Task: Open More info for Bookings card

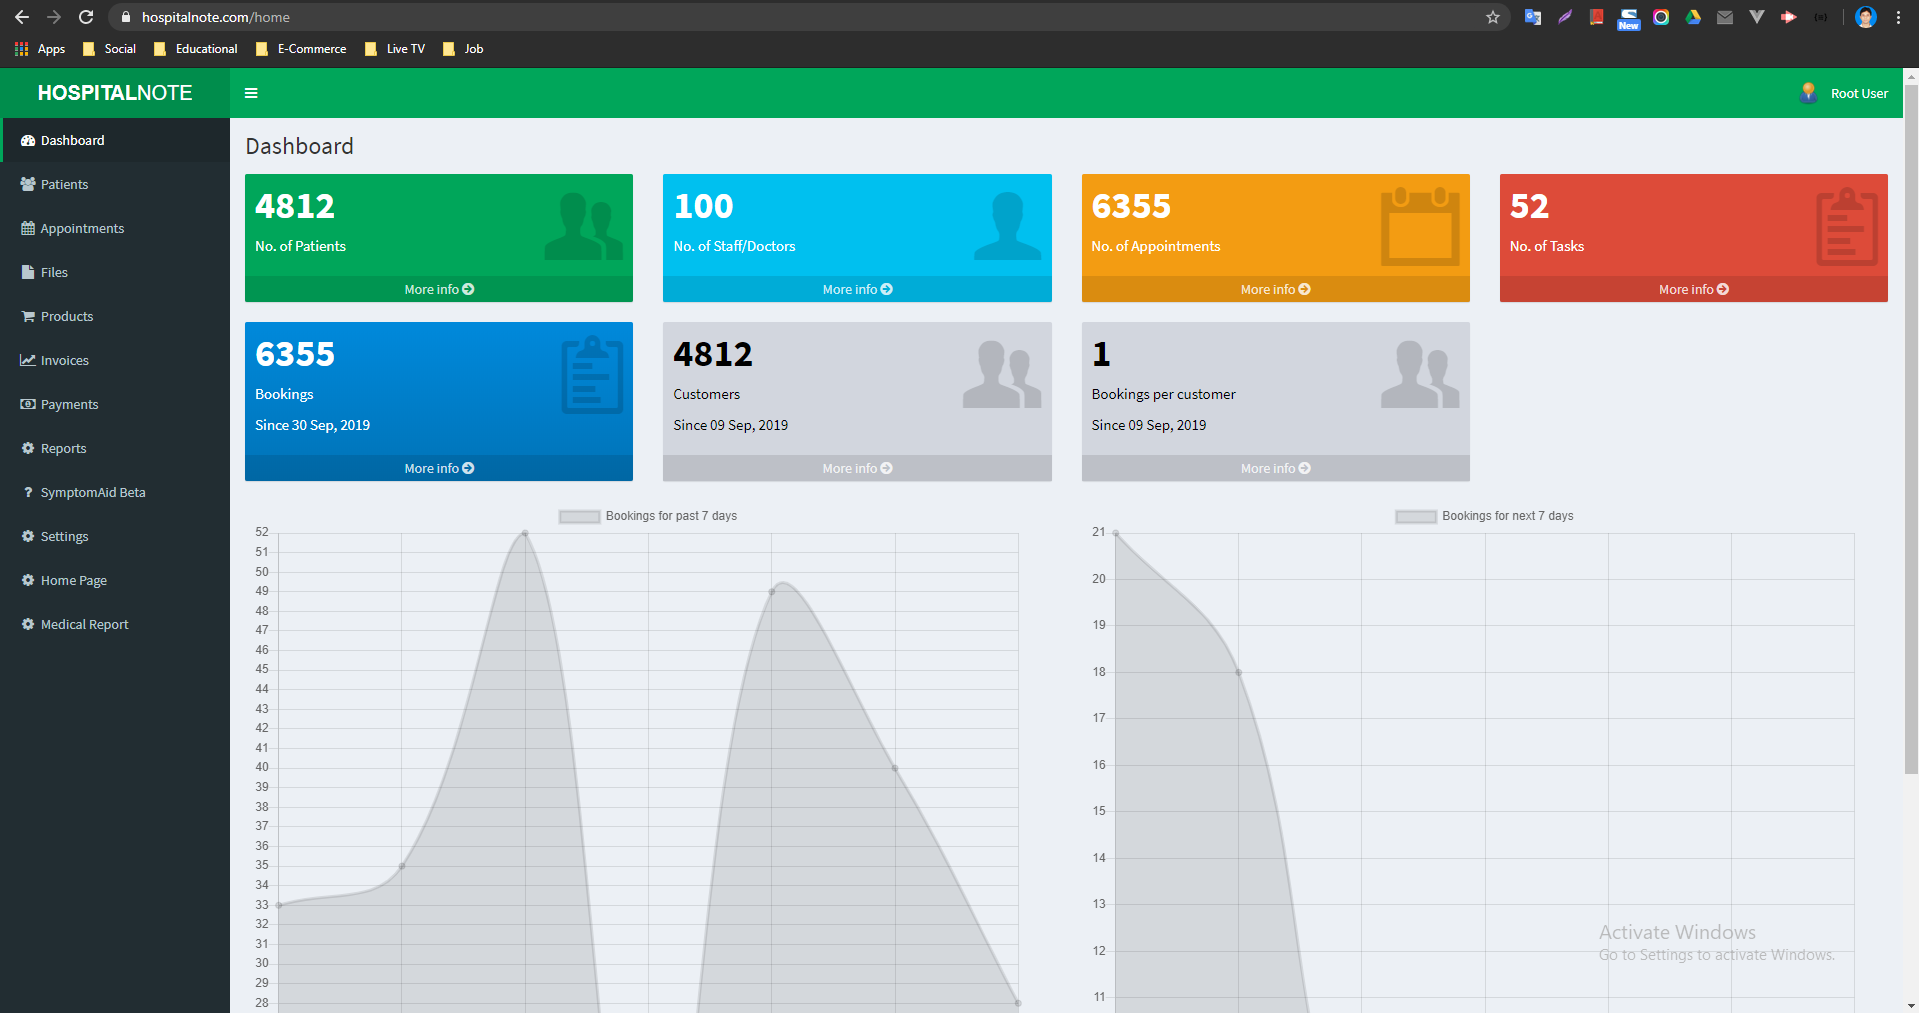Action: pyautogui.click(x=439, y=468)
